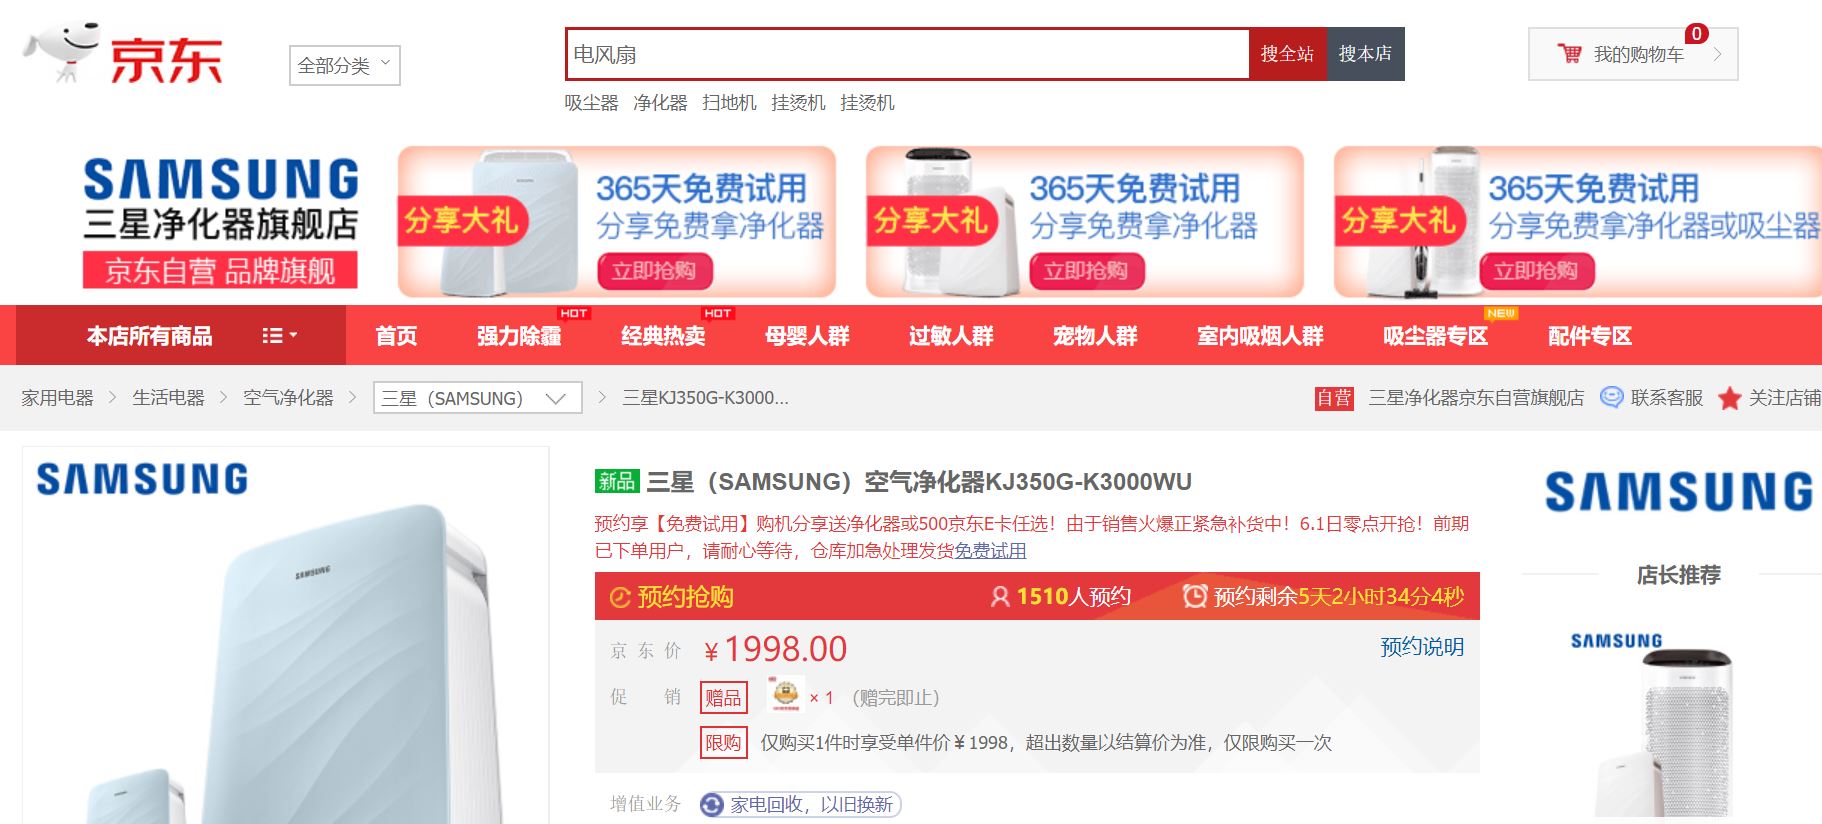Click the 搜本店 search button
This screenshot has width=1822, height=824.
pos(1365,54)
